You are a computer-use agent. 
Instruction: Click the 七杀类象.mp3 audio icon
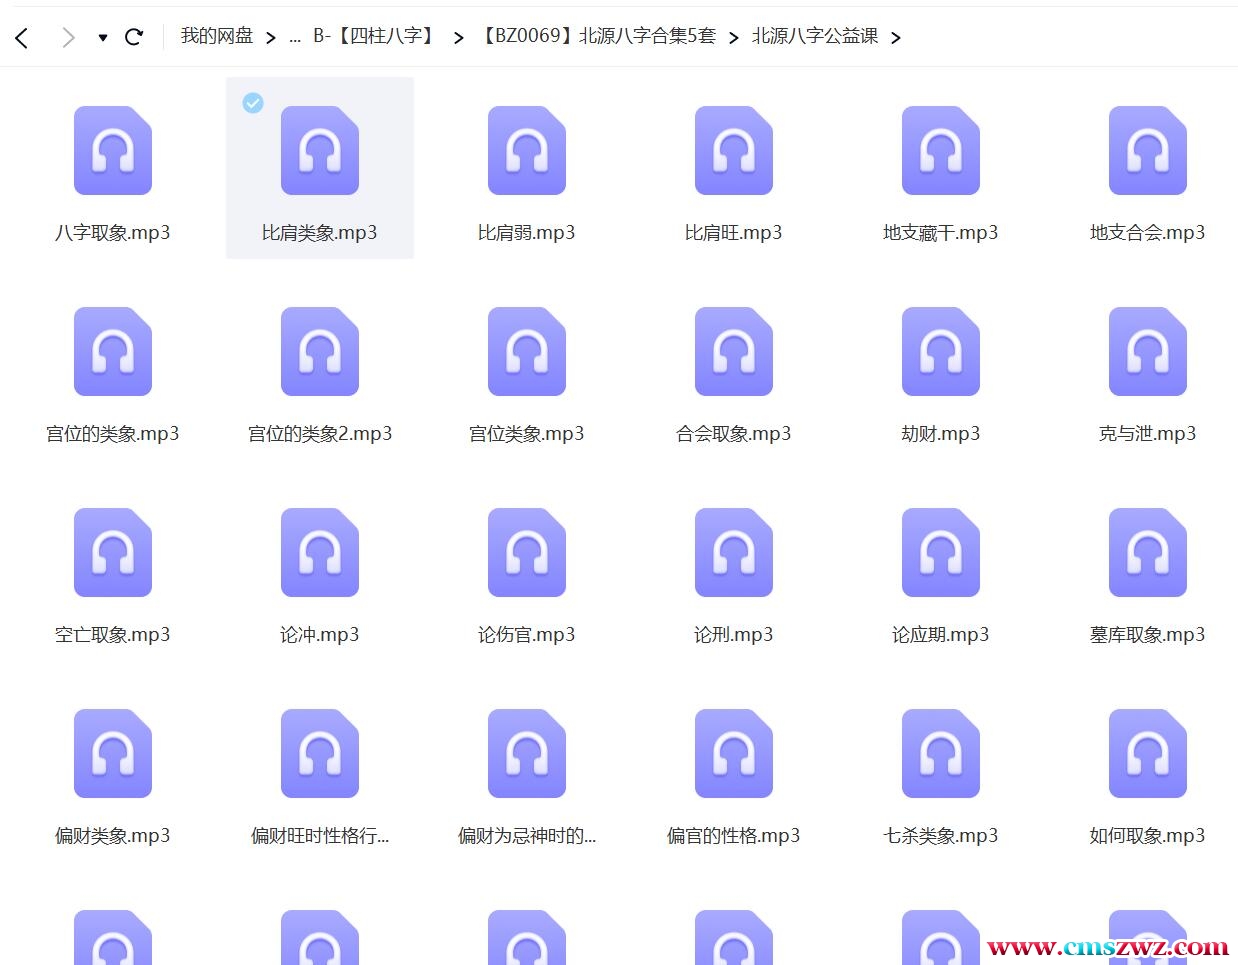(940, 754)
